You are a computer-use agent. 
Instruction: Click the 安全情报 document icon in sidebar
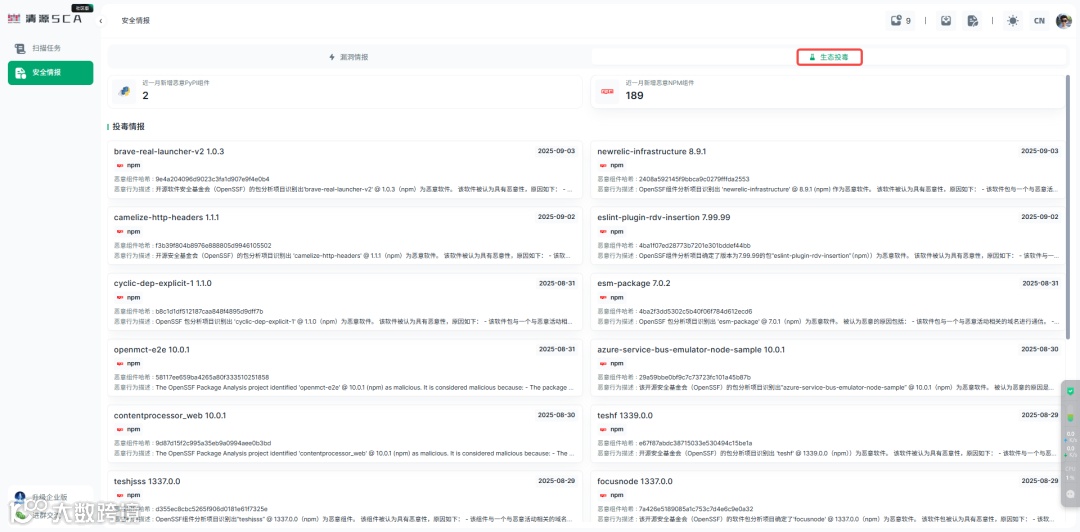(20, 72)
